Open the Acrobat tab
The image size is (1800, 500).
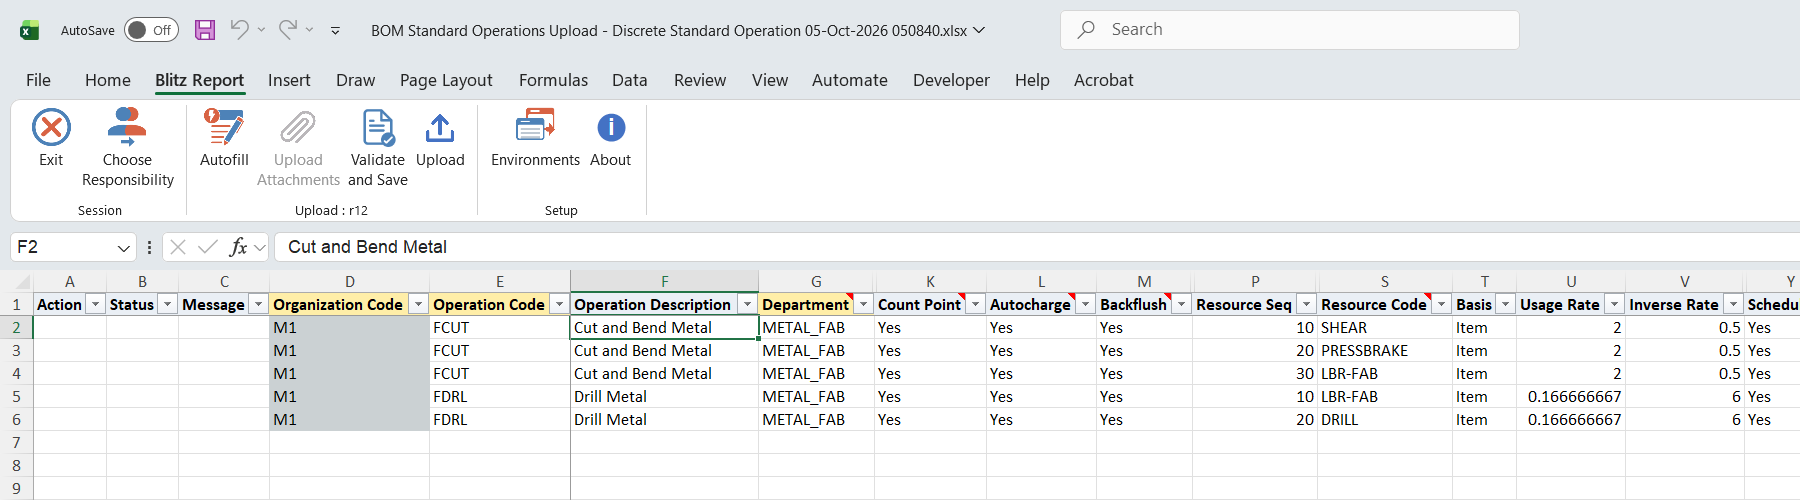(1104, 80)
